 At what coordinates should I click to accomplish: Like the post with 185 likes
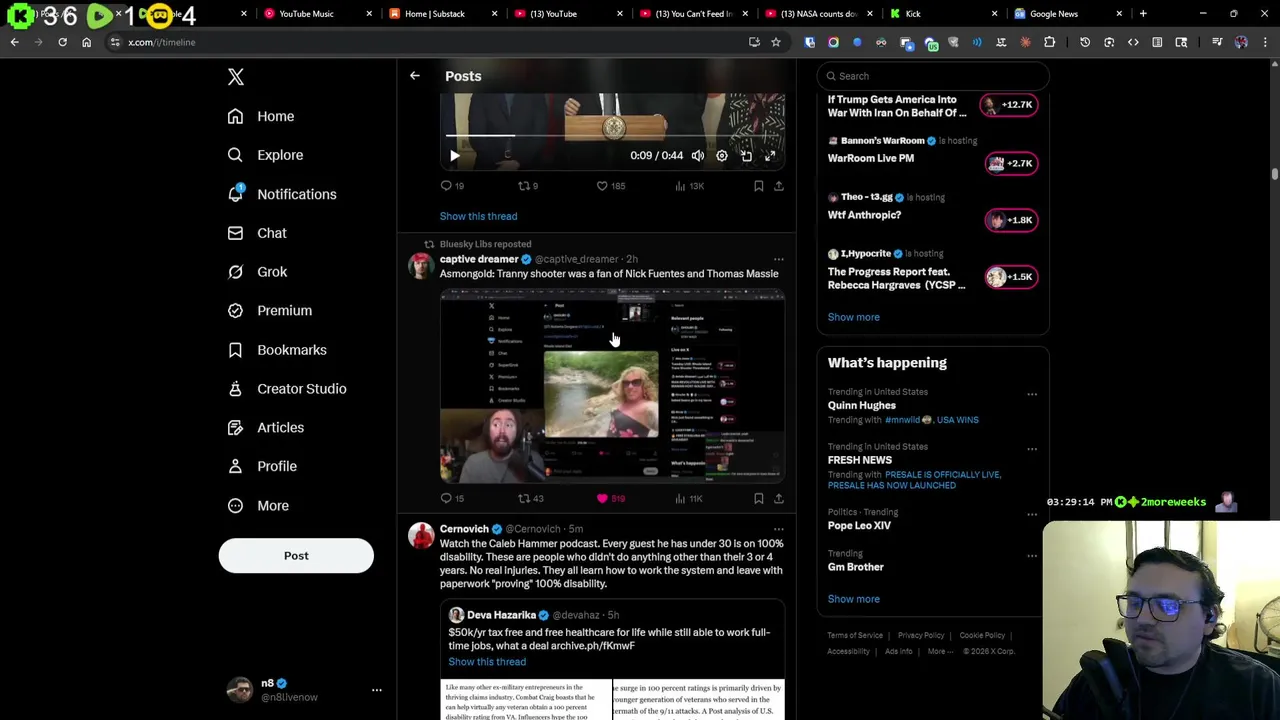611,186
